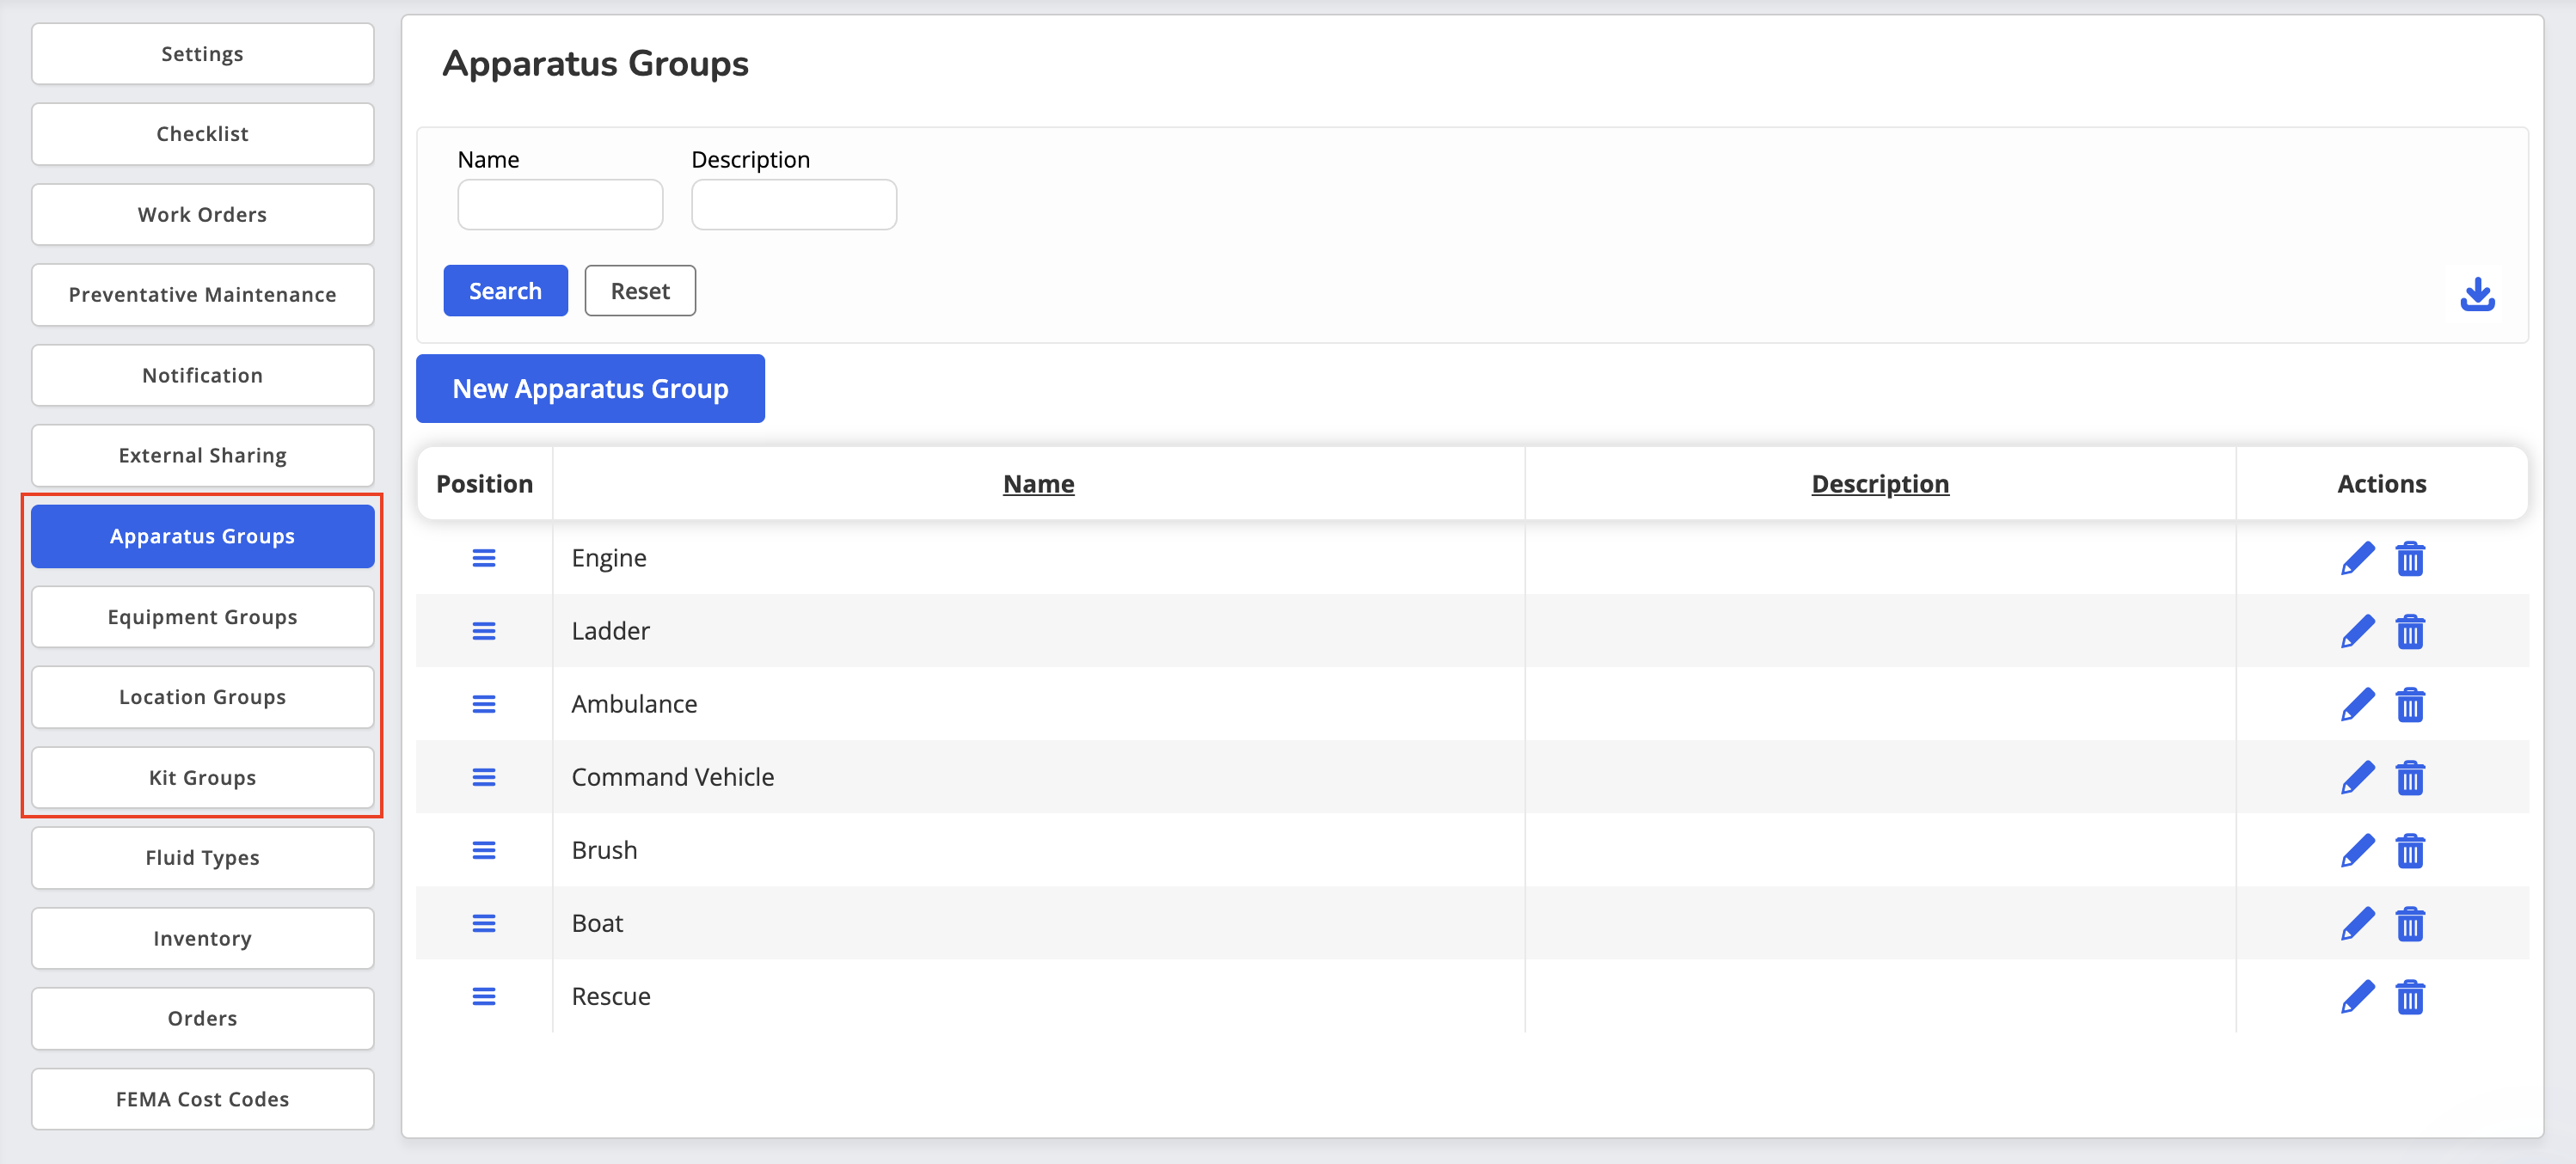Edit the Command Vehicle group
The width and height of the screenshot is (2576, 1164).
tap(2357, 777)
